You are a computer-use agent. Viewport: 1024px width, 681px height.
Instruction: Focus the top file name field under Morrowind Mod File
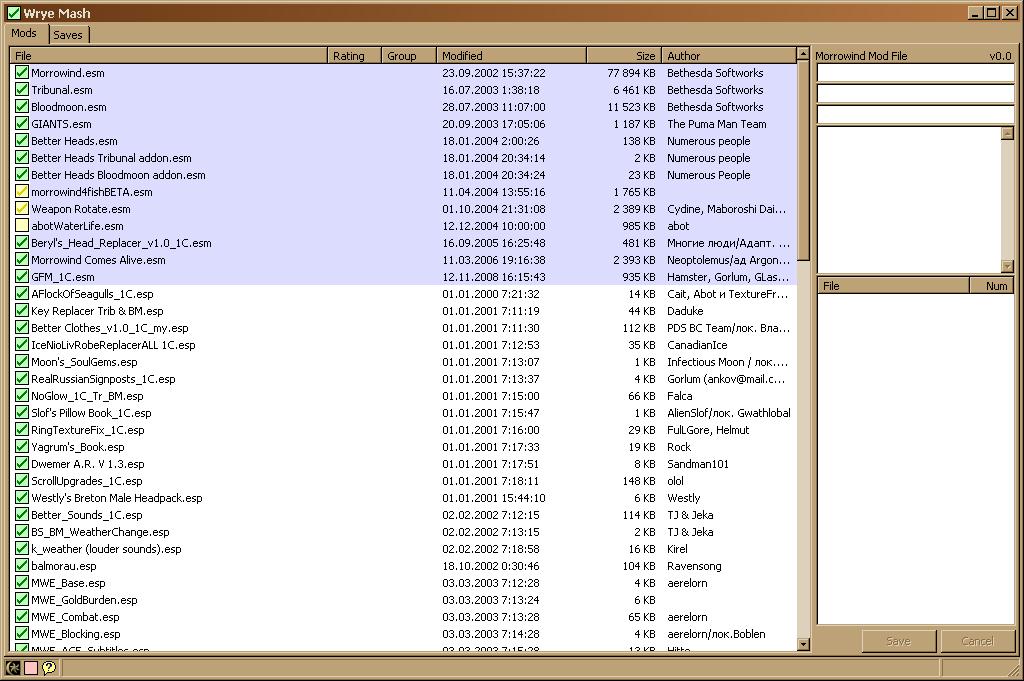tap(916, 73)
